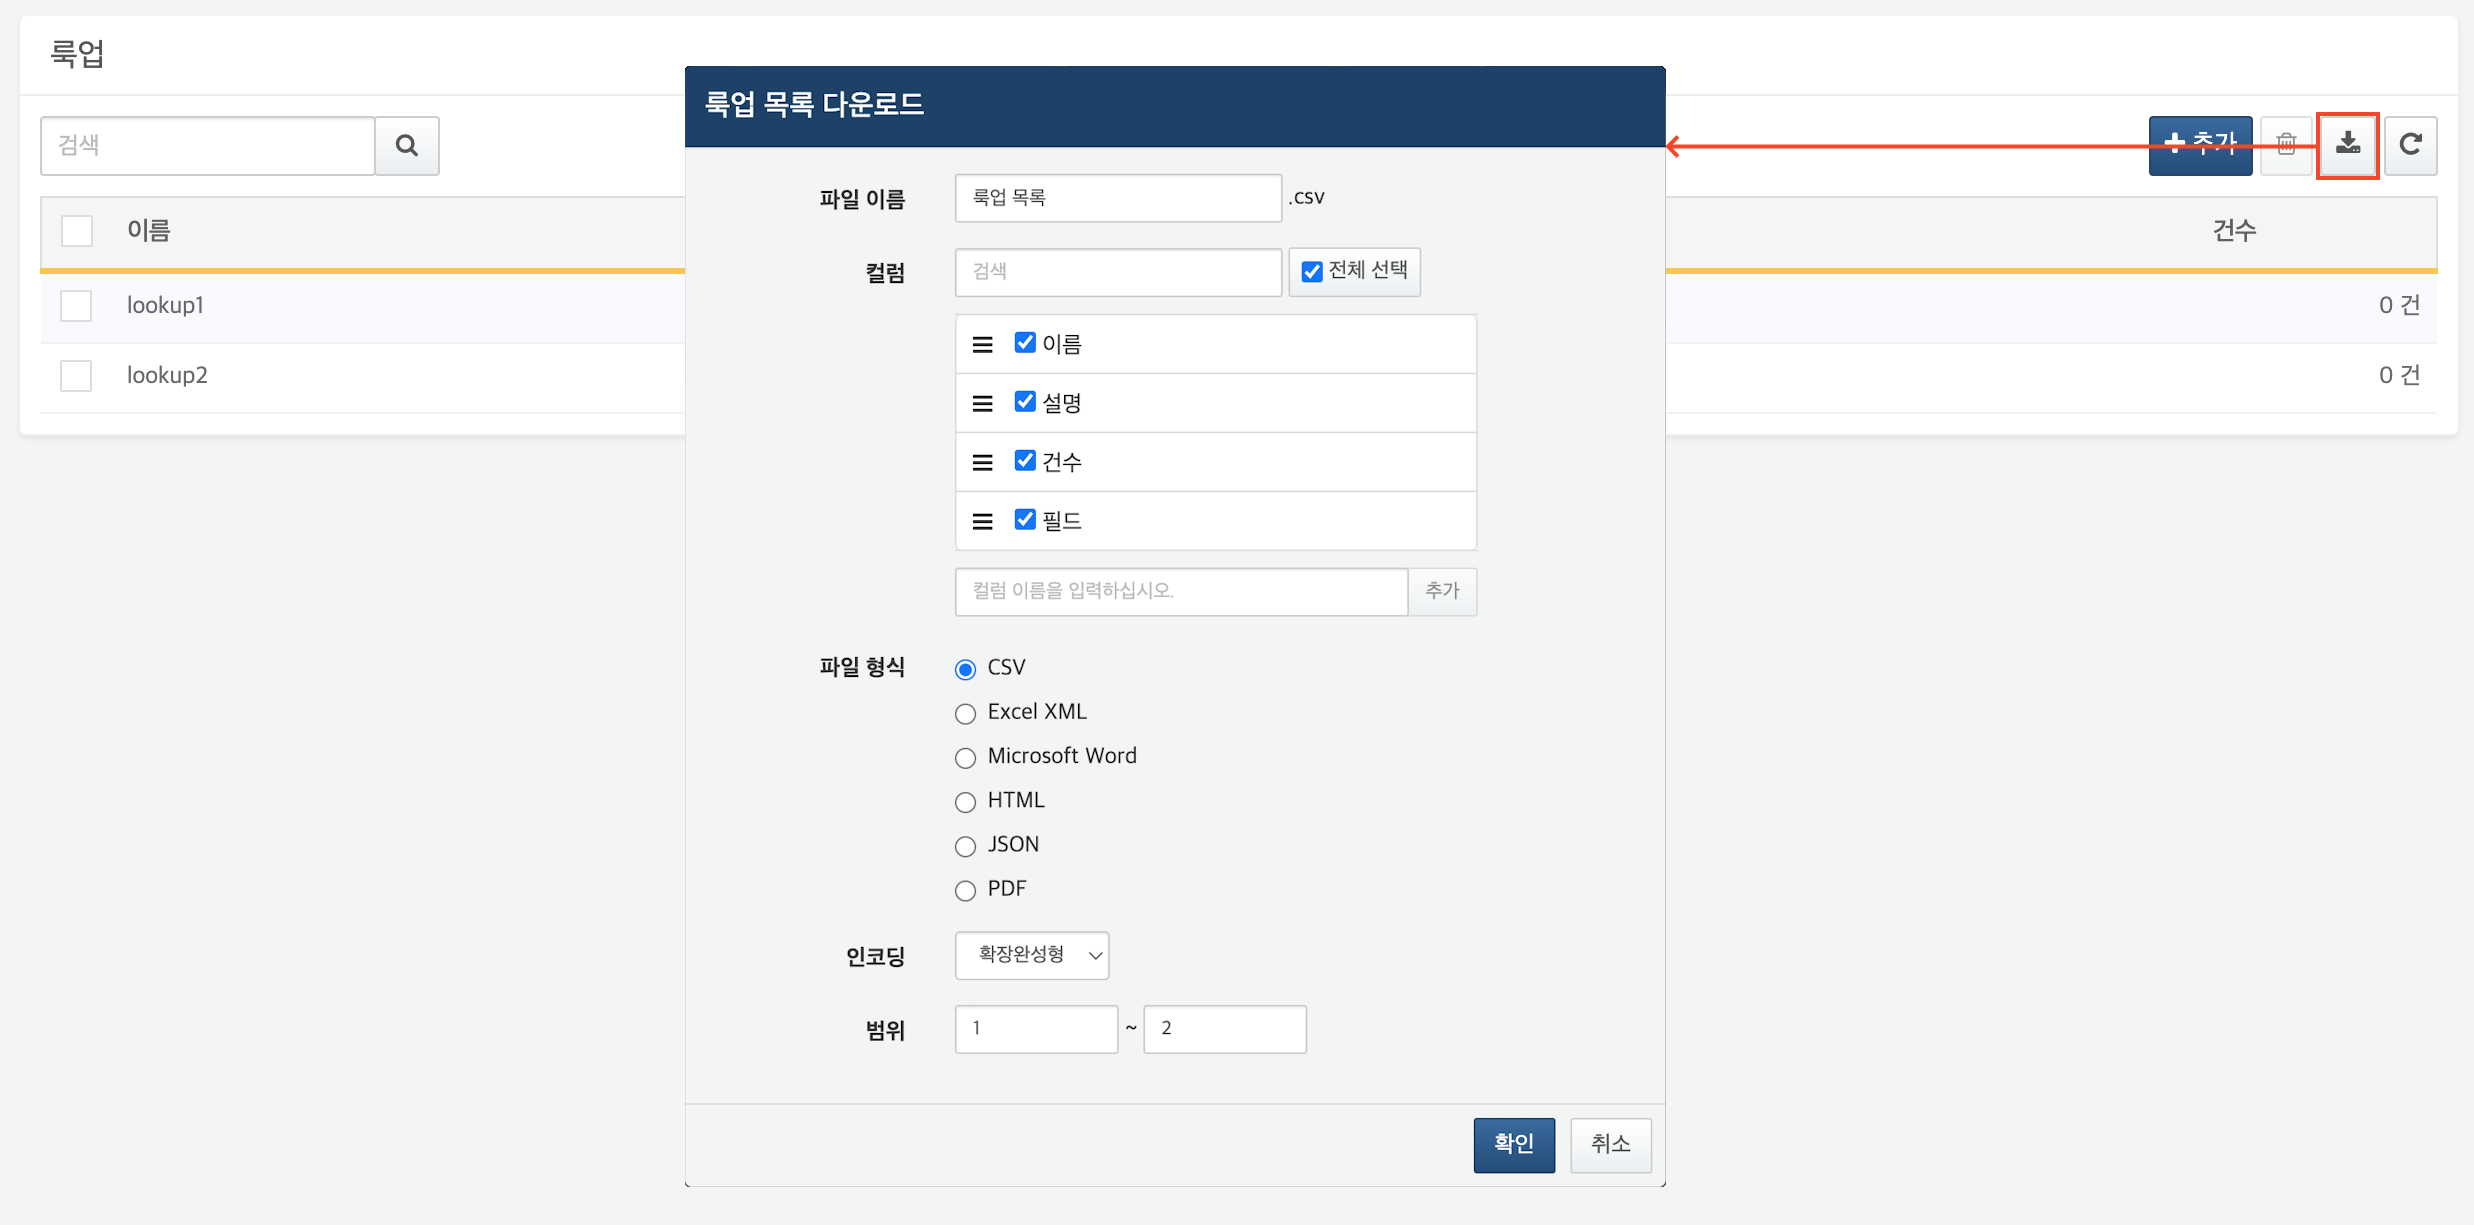Viewport: 2474px width, 1225px height.
Task: Uncheck the 설명 column checkbox
Action: 1025,402
